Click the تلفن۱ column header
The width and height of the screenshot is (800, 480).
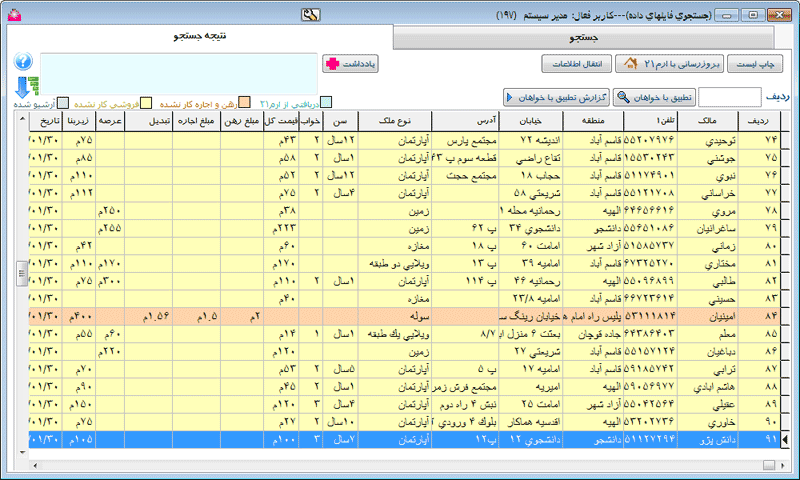pyautogui.click(x=649, y=121)
